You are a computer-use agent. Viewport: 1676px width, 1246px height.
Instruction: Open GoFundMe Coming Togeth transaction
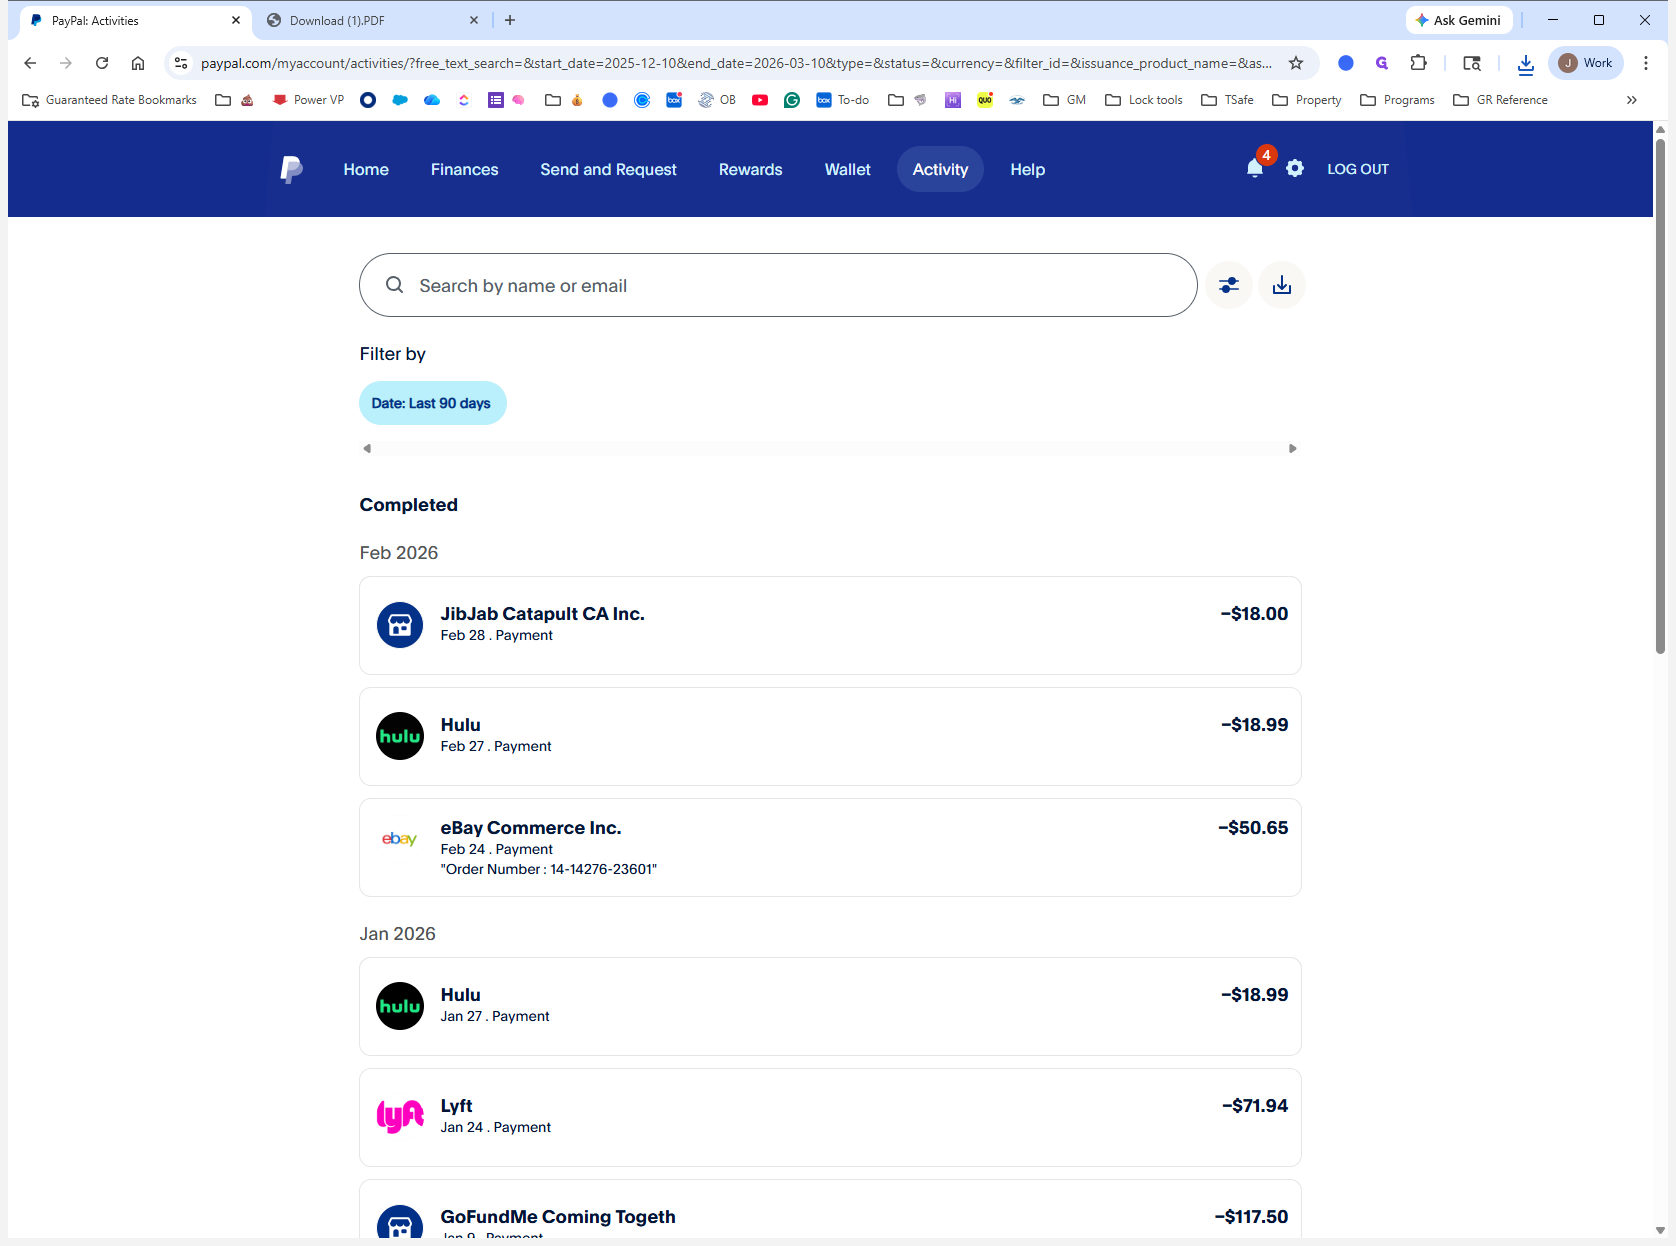pos(830,1210)
